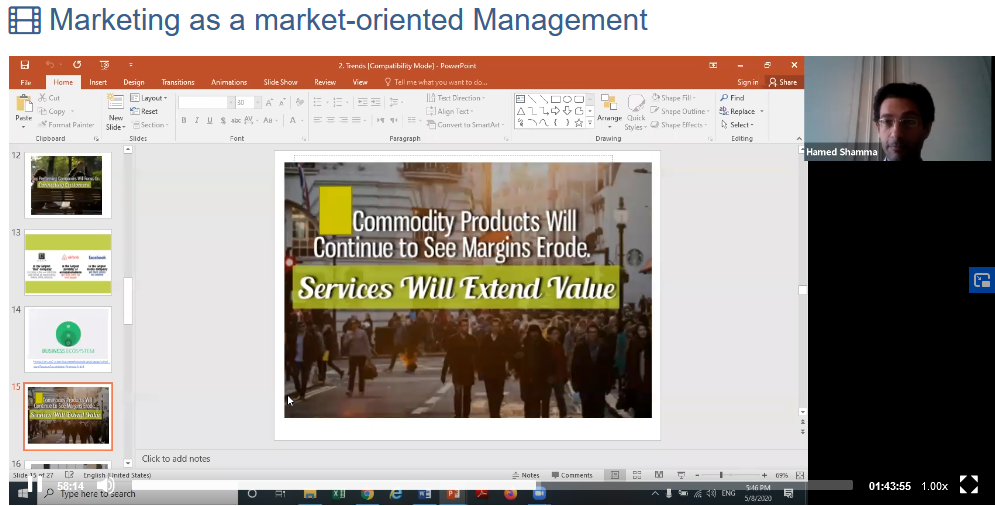Viewport: 995px width, 506px height.
Task: Click Chrome icon in the taskbar
Action: click(367, 494)
